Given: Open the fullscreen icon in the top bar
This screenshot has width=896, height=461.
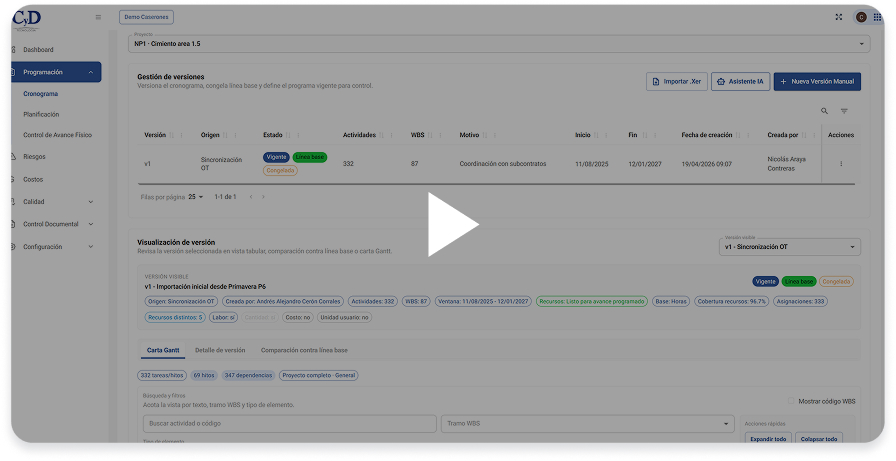Looking at the screenshot, I should pyautogui.click(x=838, y=17).
